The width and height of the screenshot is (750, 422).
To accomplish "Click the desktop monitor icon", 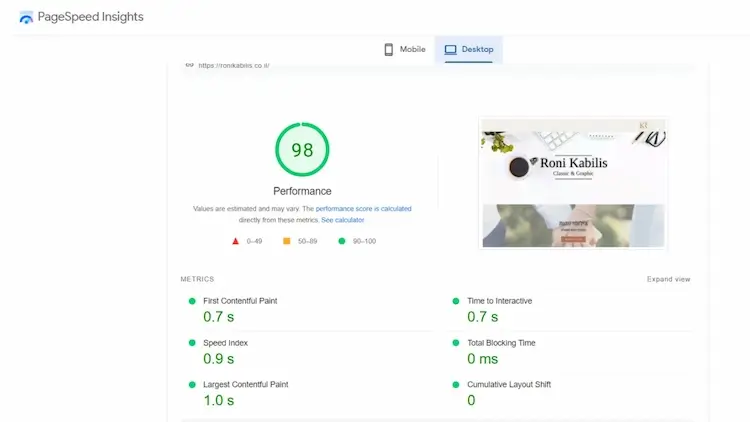I will coord(450,49).
